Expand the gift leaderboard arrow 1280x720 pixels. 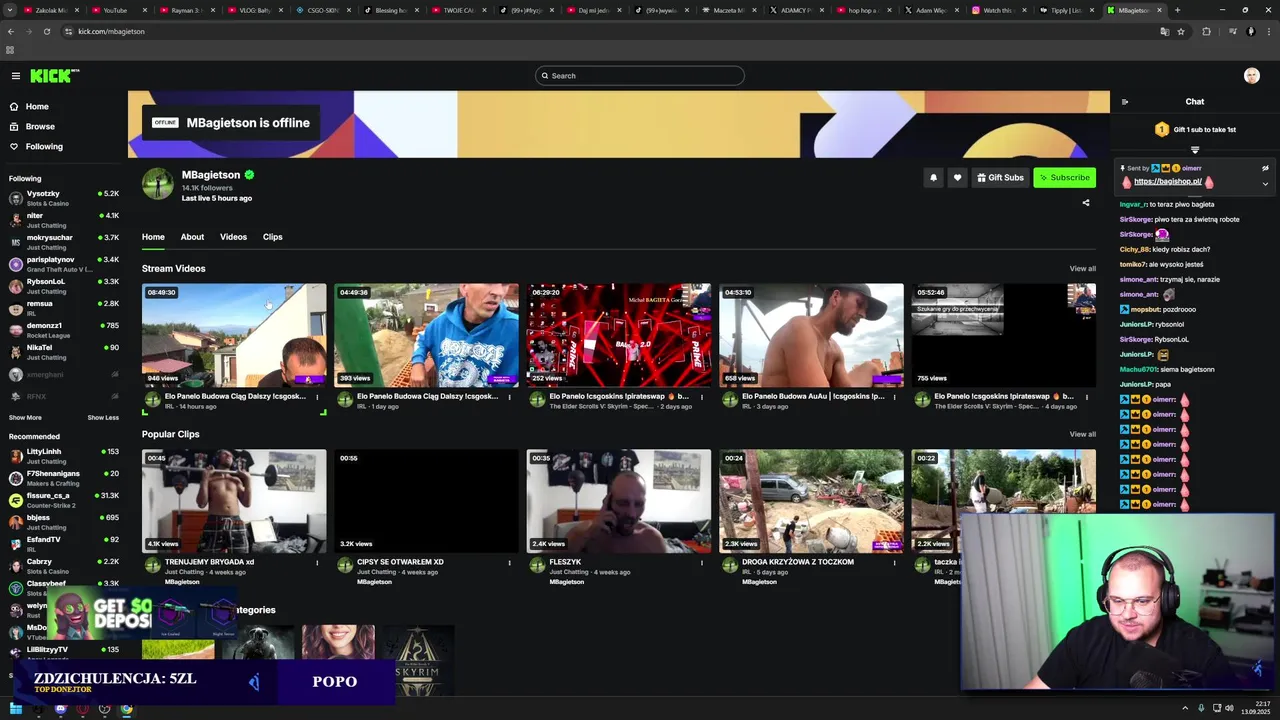point(1194,150)
